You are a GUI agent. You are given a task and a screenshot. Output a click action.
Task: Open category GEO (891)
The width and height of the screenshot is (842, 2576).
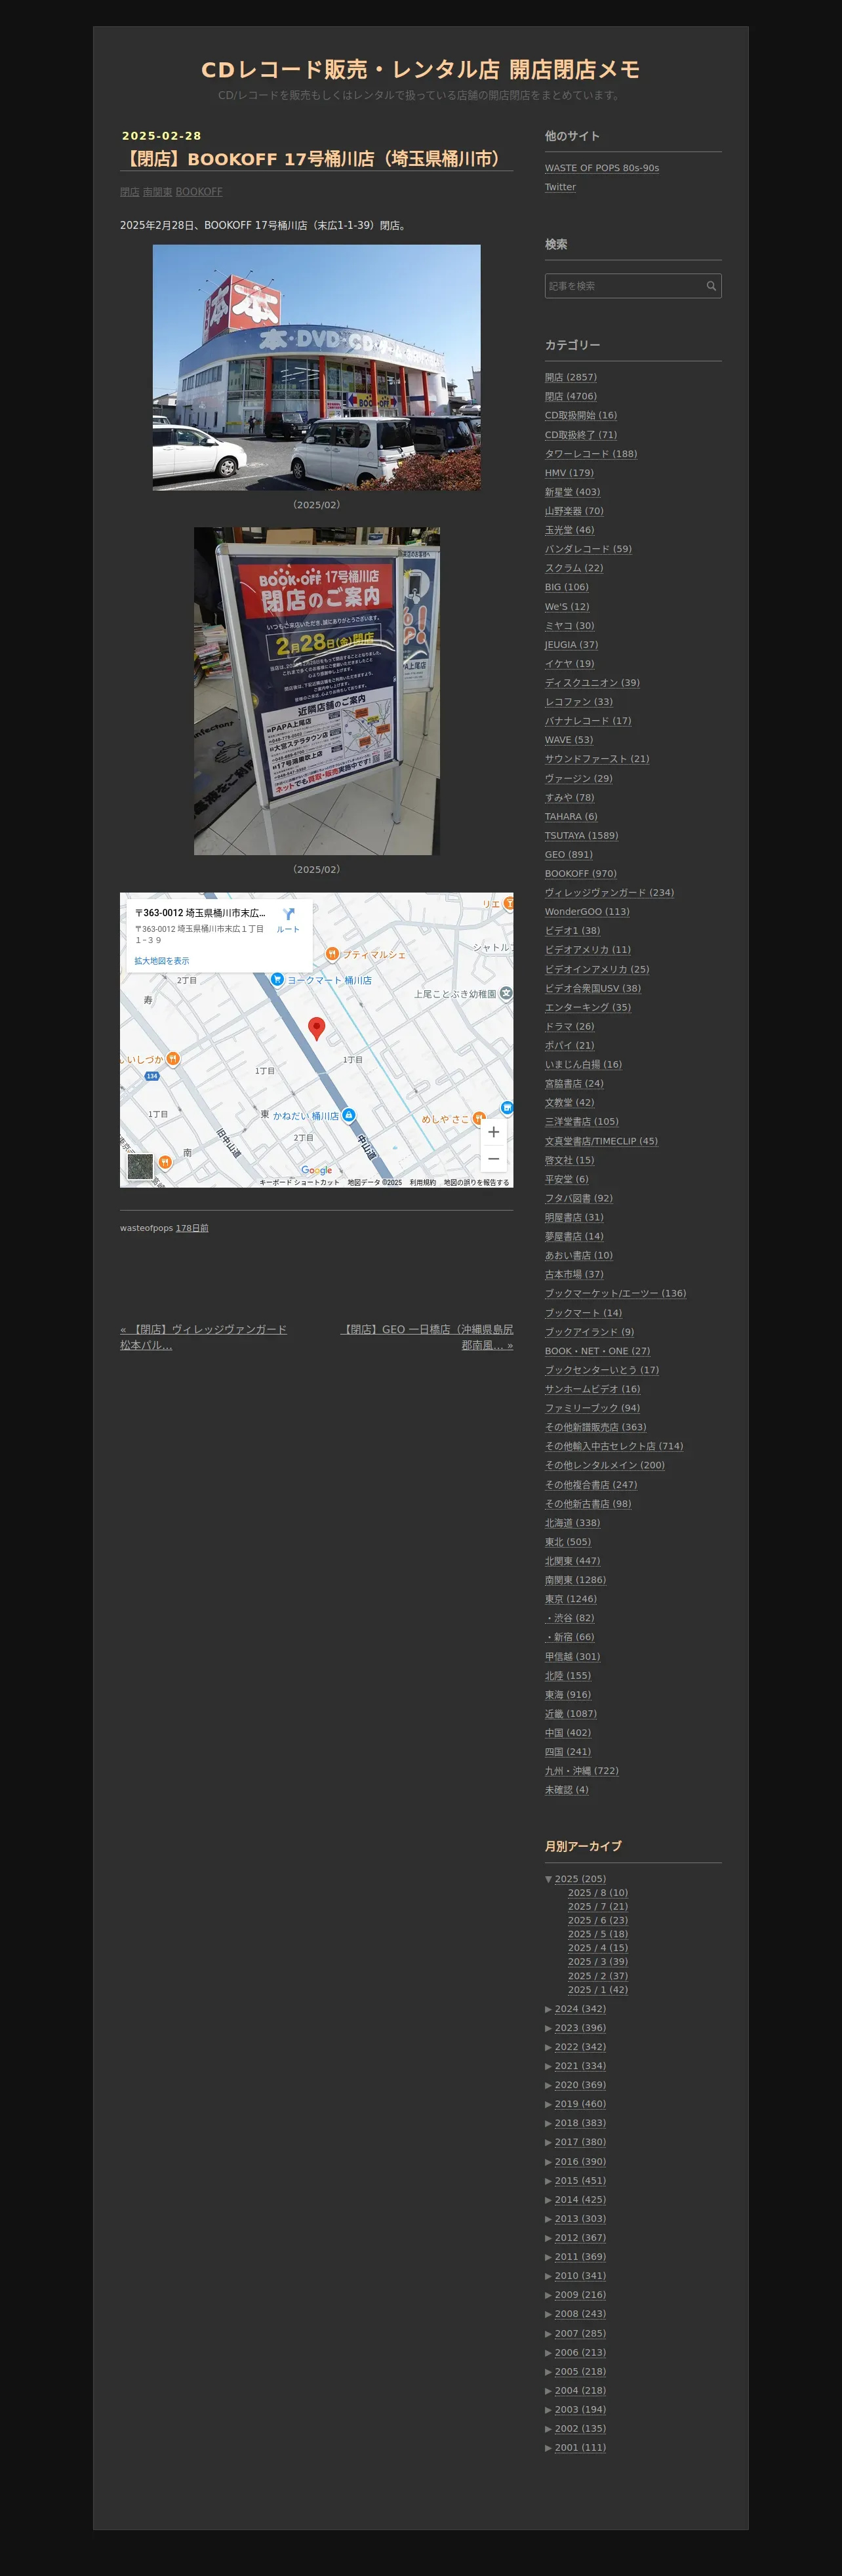[x=569, y=855]
